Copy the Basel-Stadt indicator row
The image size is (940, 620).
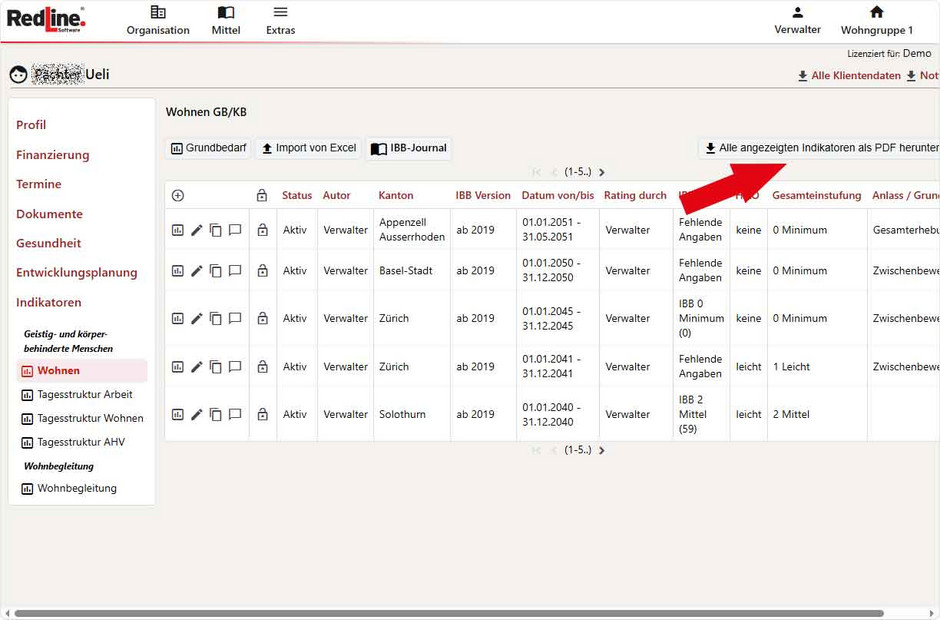tap(215, 271)
